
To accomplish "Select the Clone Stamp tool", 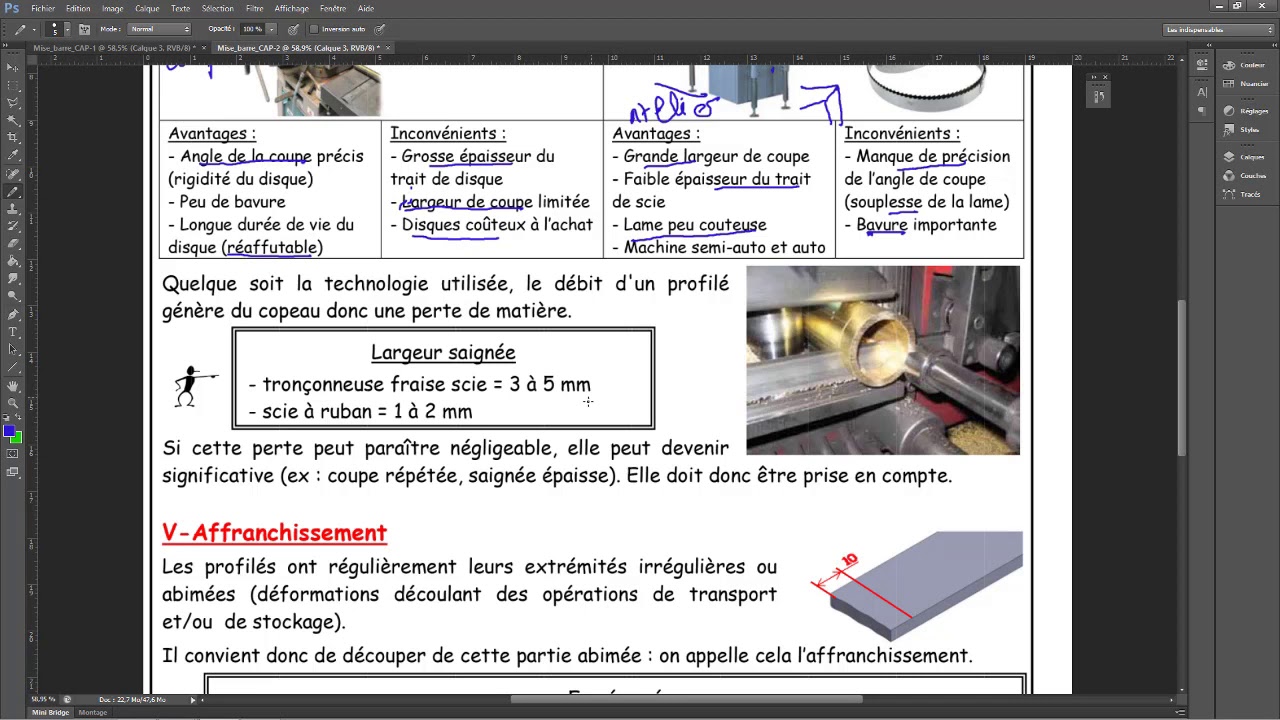I will click(13, 208).
